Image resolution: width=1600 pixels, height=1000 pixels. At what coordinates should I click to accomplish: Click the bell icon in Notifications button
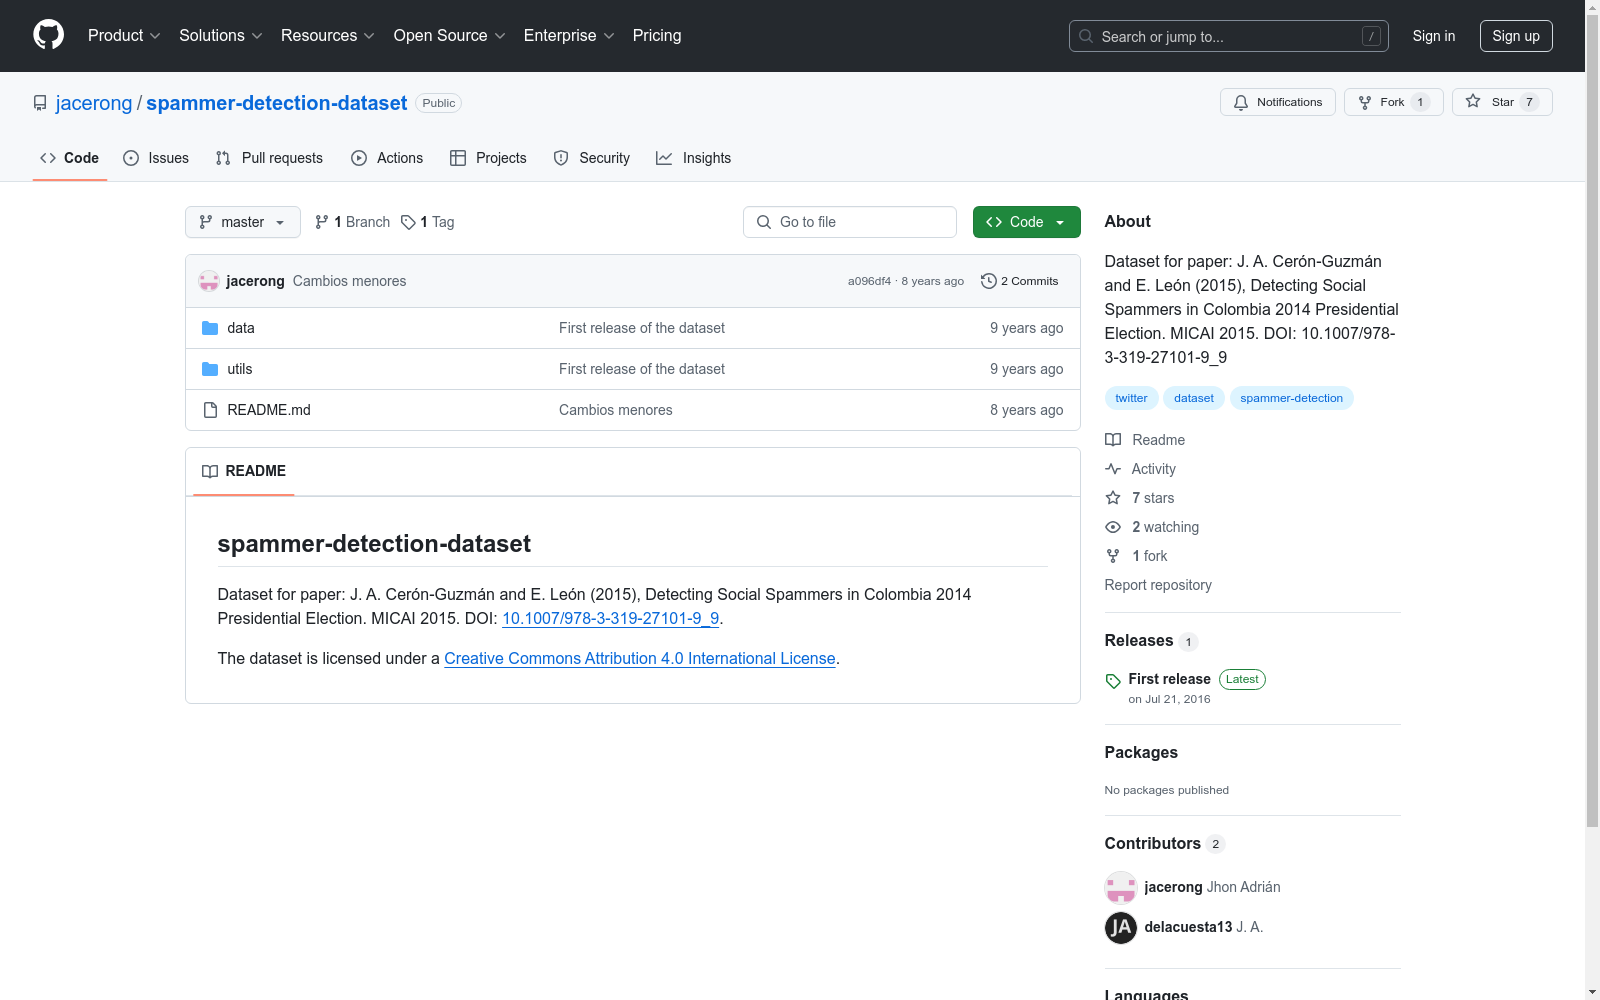[1241, 102]
